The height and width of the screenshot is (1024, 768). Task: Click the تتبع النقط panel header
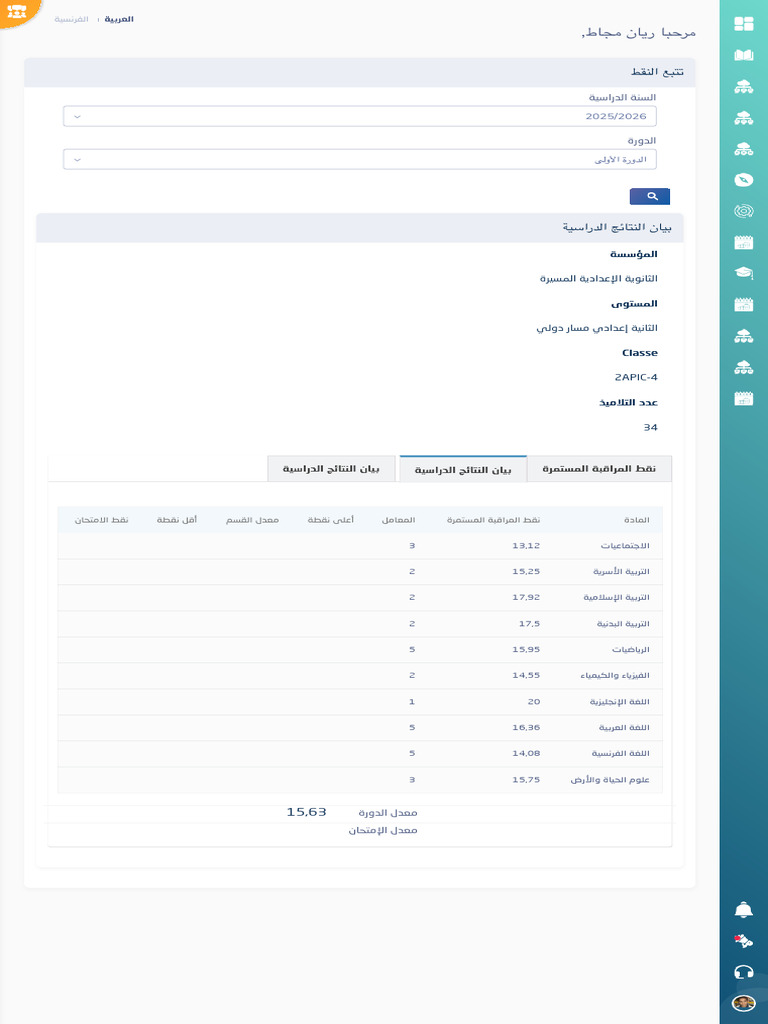[x=360, y=72]
